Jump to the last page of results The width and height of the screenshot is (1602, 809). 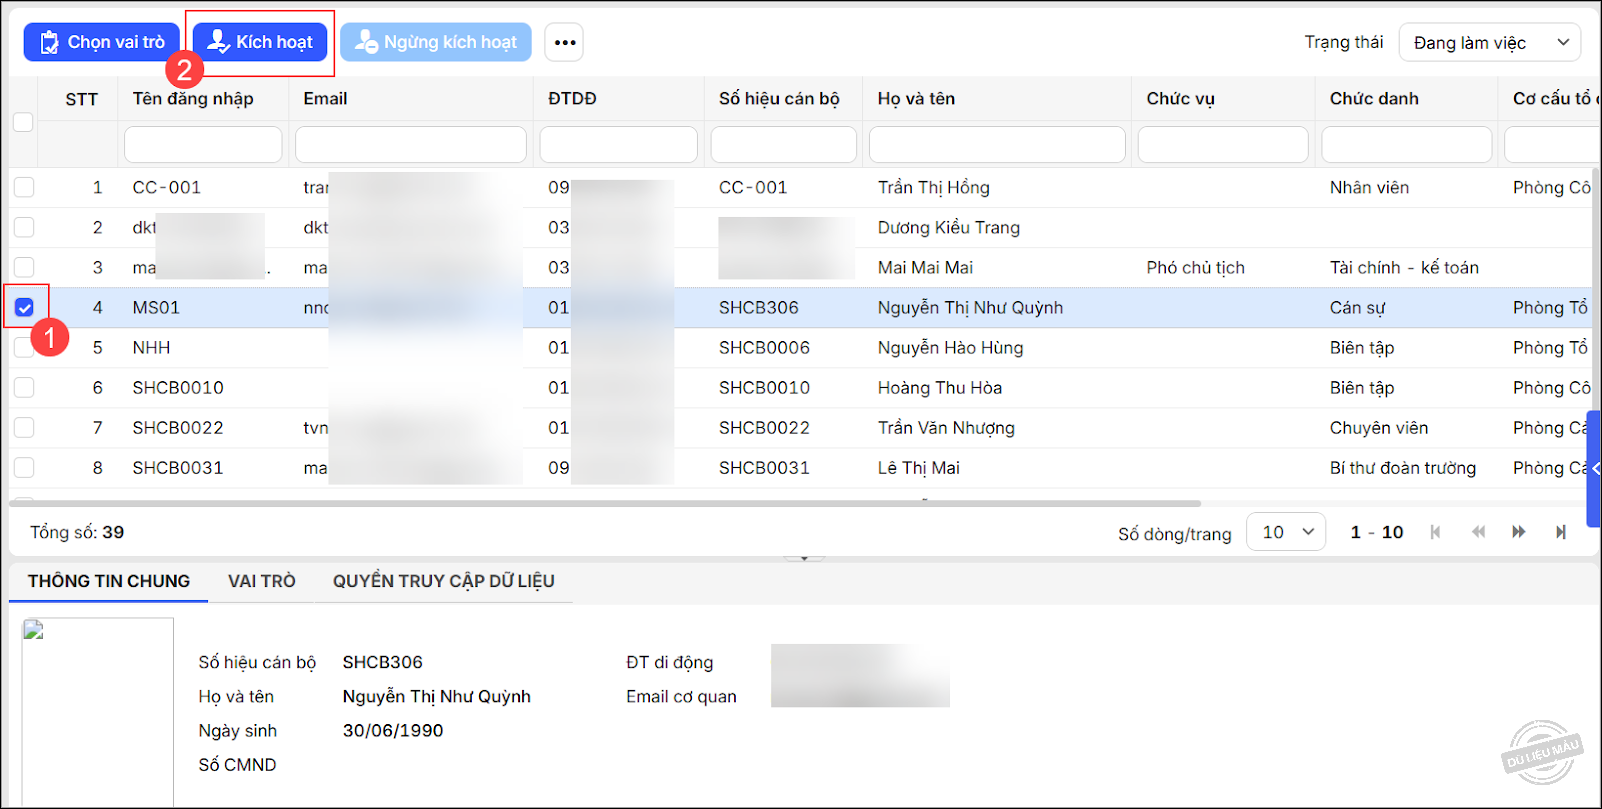point(1560,532)
